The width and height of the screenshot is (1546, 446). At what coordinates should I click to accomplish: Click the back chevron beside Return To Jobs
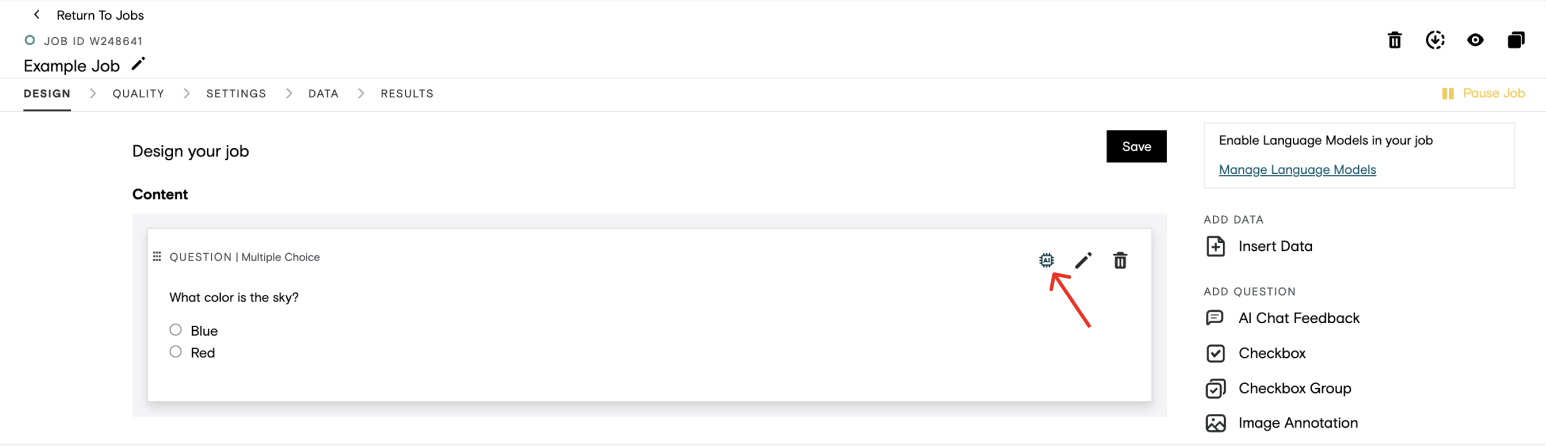[37, 15]
